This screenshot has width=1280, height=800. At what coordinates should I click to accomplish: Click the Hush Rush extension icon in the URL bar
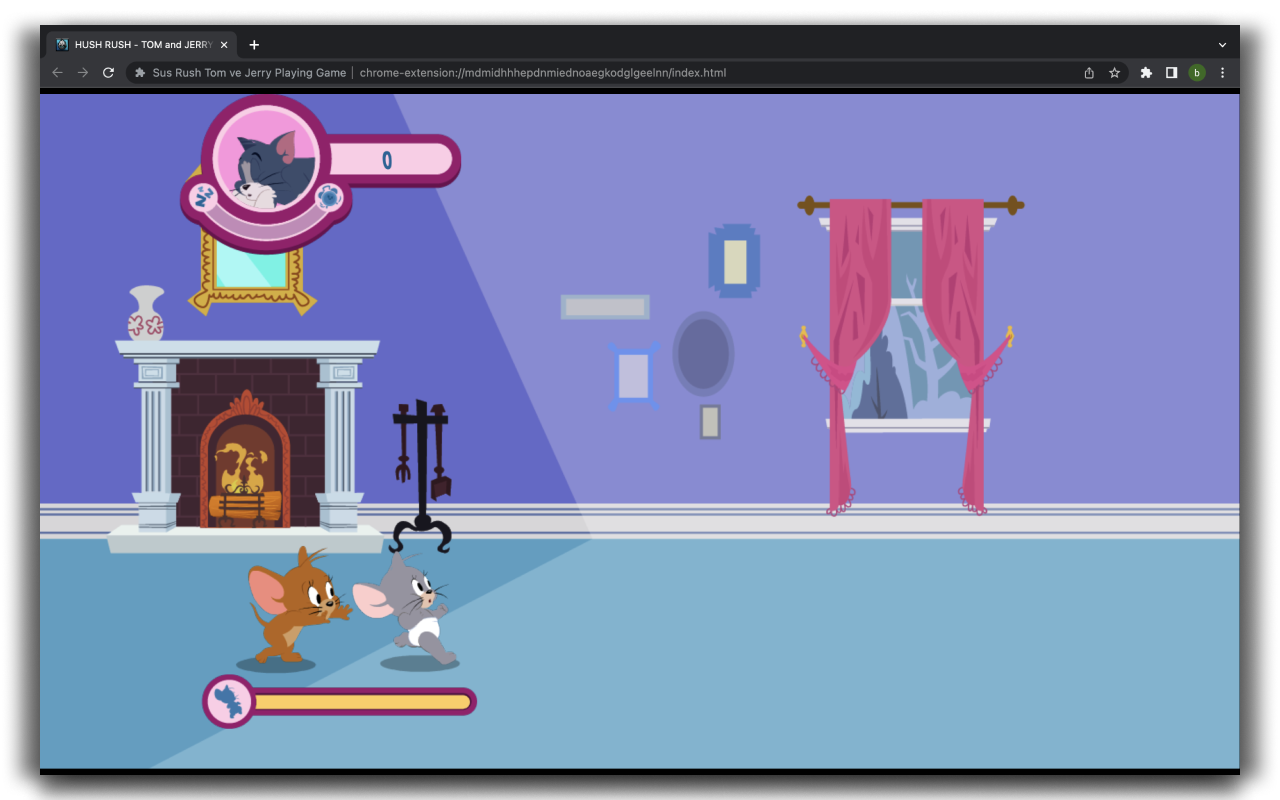tap(139, 72)
